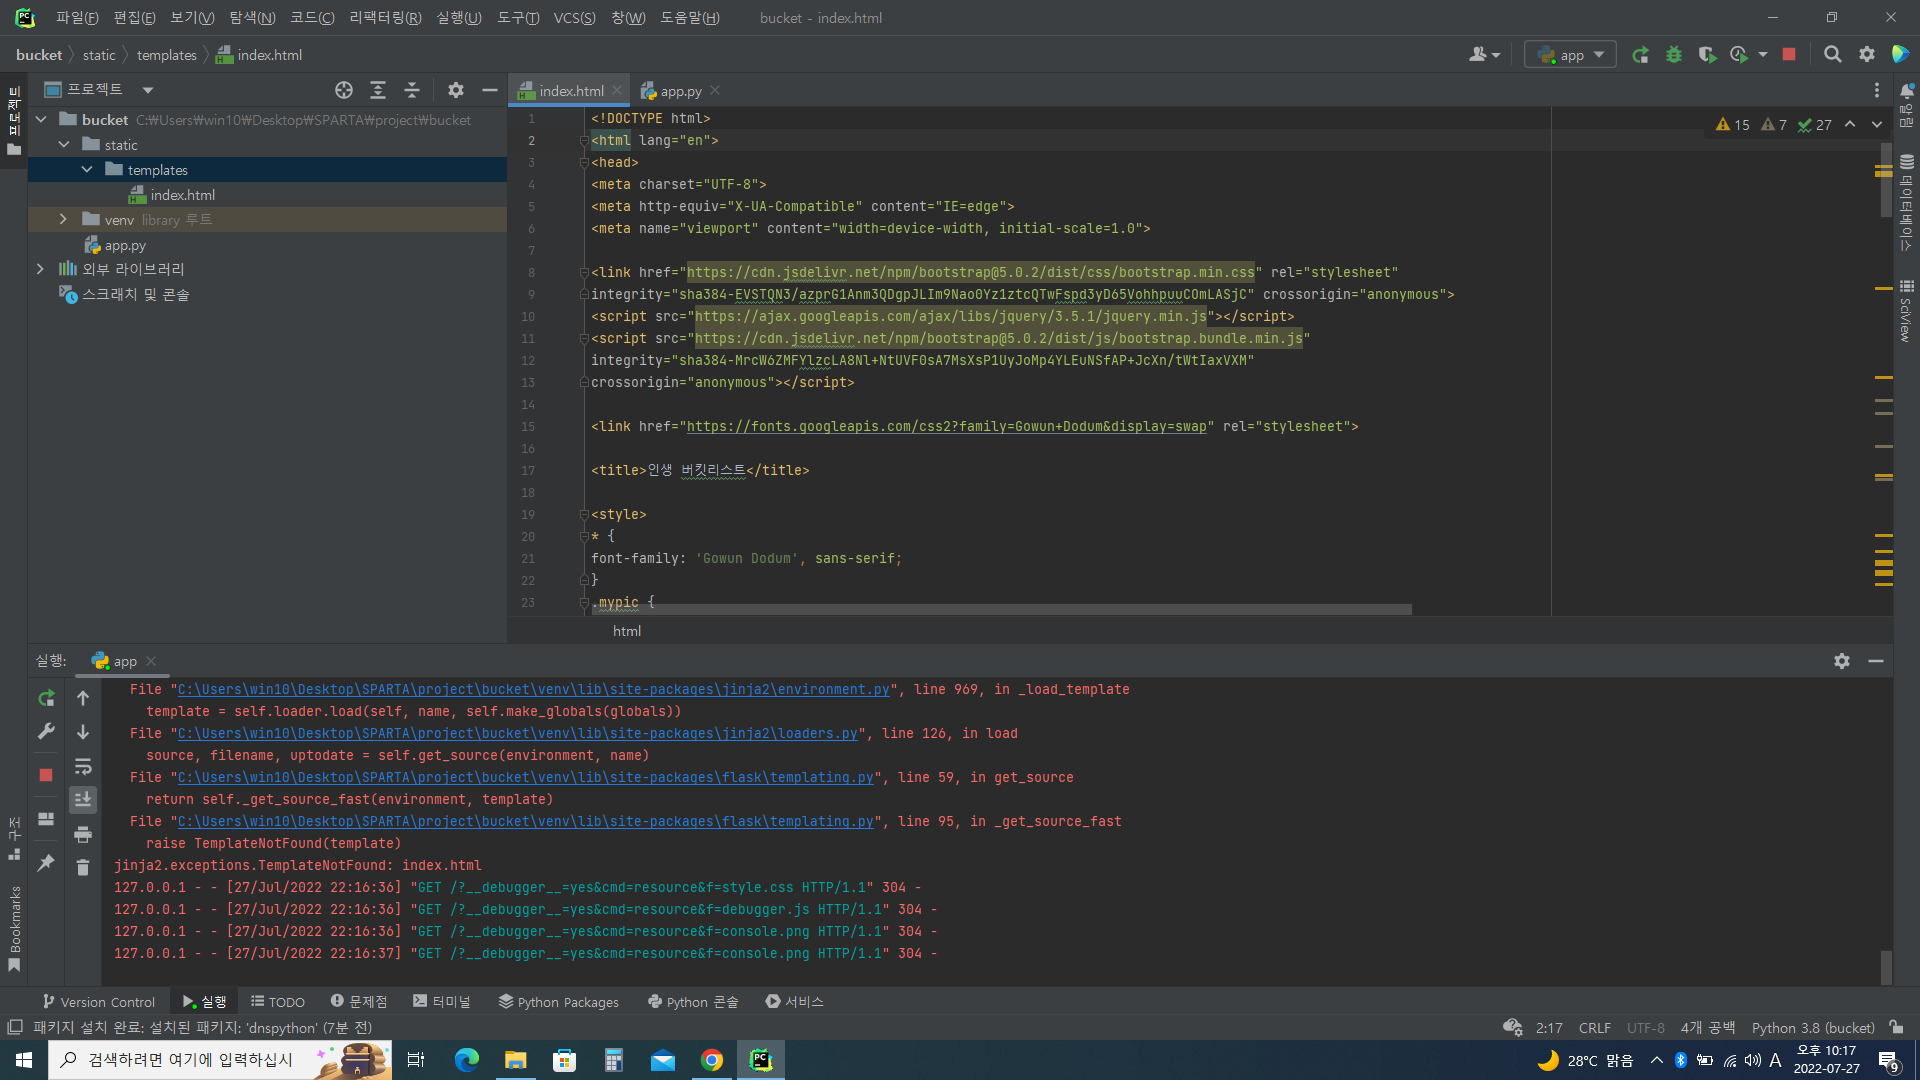Open the 파일(F) menu

click(77, 18)
